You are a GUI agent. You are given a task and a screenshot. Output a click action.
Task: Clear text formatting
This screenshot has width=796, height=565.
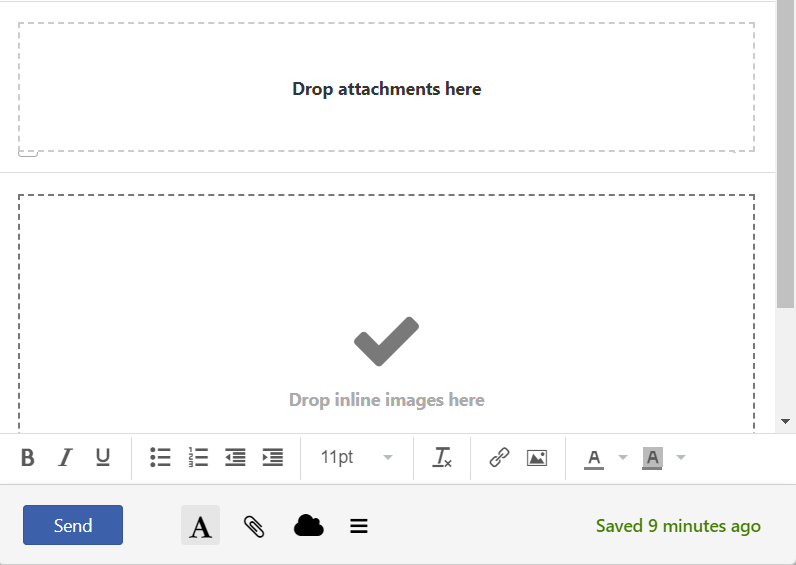[x=442, y=458]
